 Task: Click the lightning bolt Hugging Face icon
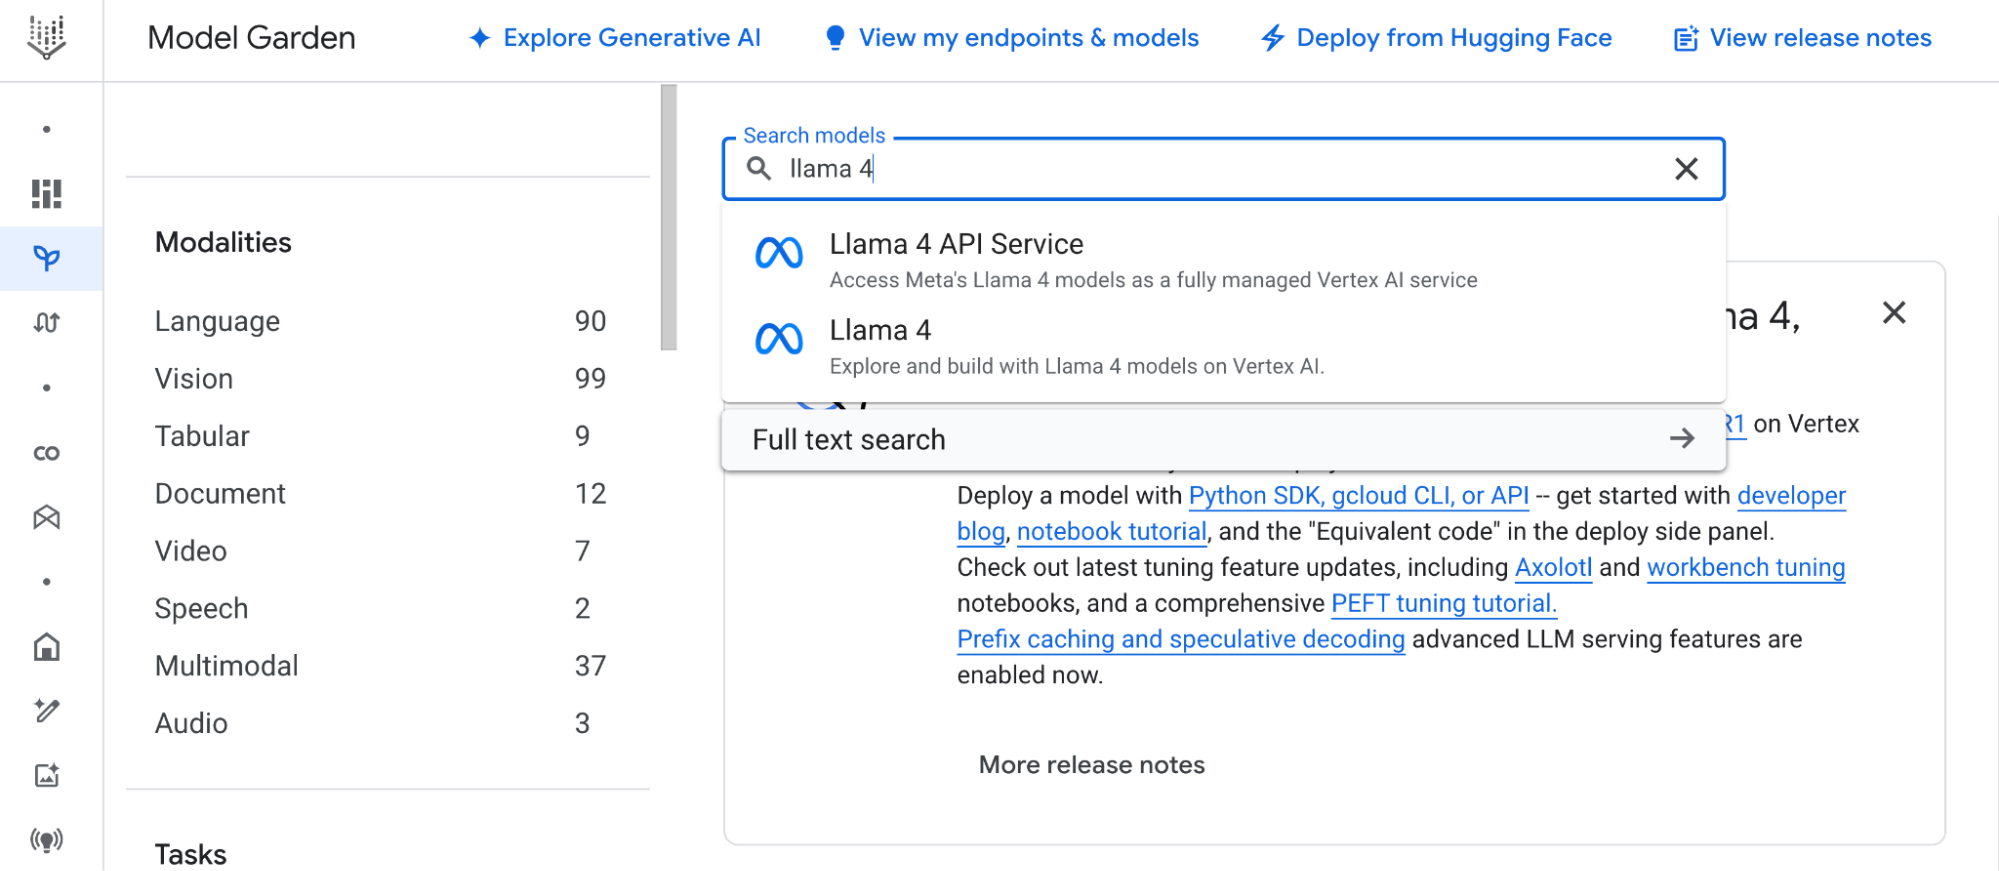[x=1272, y=38]
